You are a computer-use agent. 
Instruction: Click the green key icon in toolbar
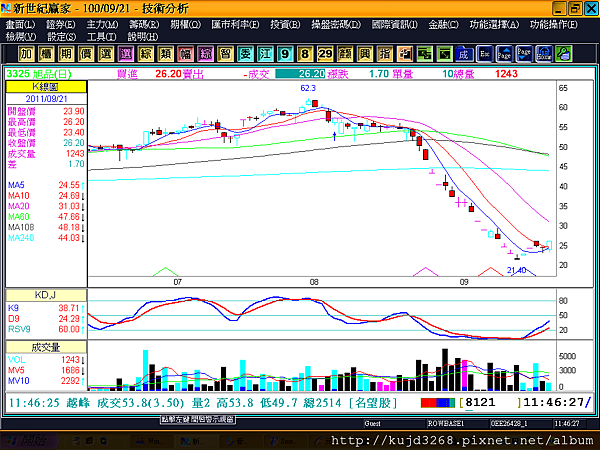click(x=564, y=54)
